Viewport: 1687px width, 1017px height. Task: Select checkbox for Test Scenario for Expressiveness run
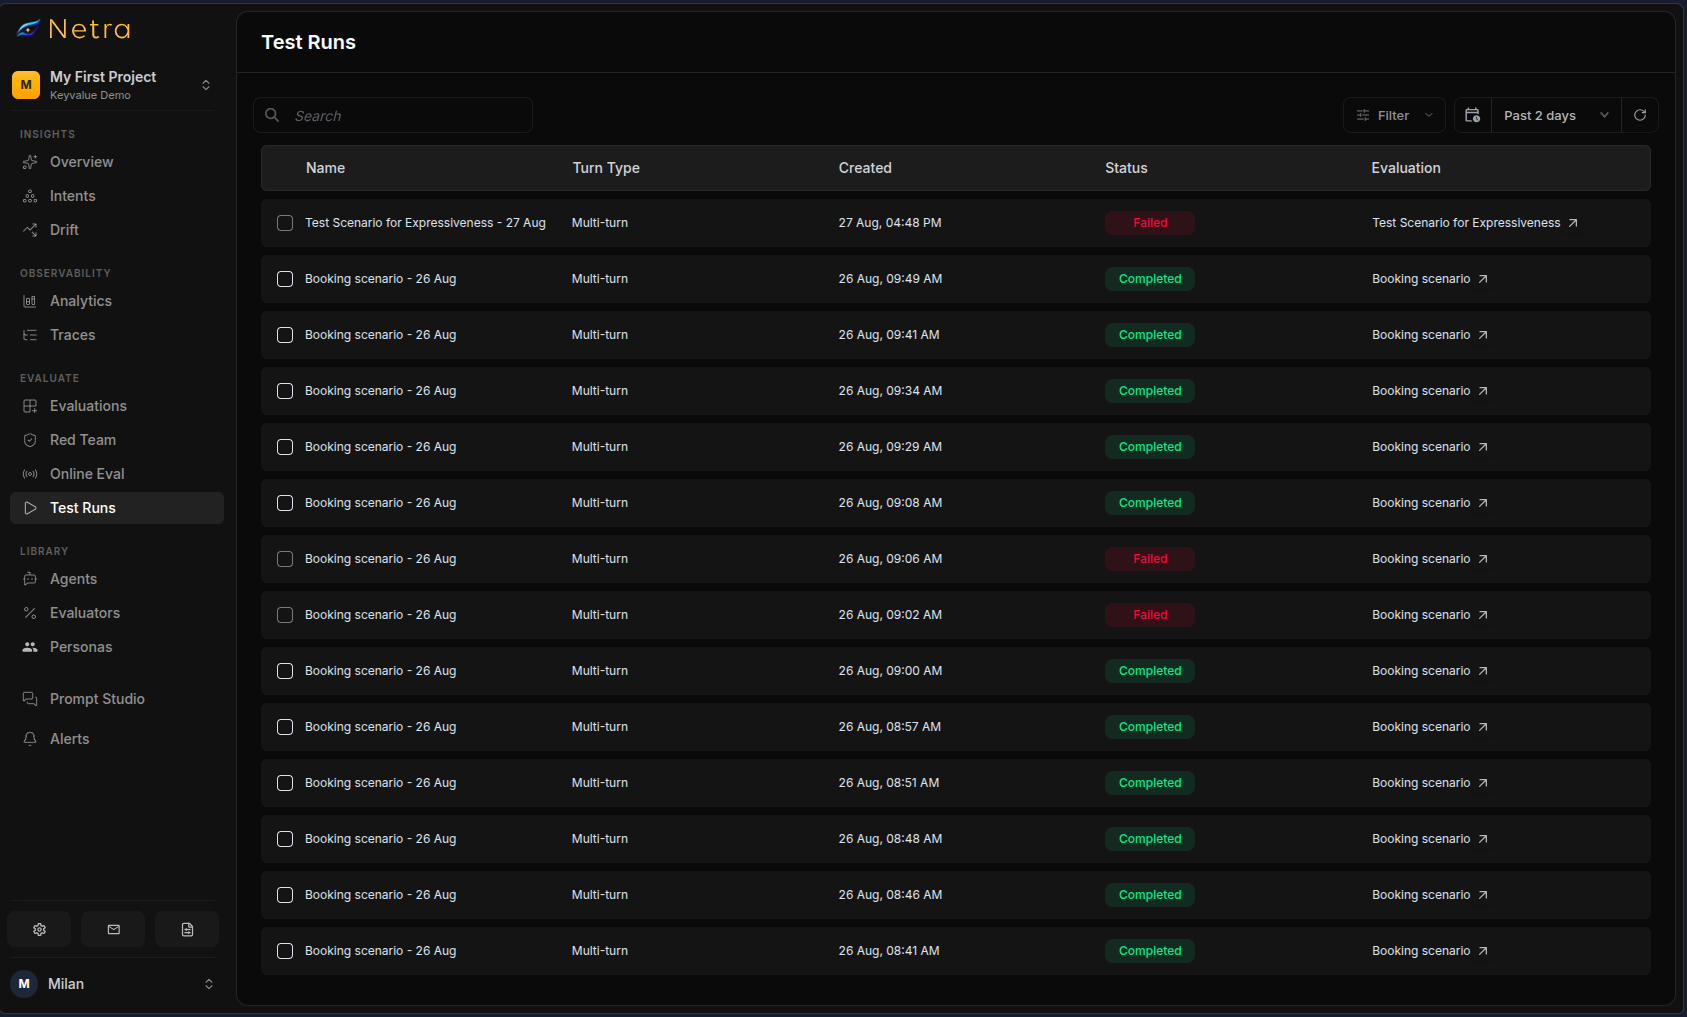(285, 223)
